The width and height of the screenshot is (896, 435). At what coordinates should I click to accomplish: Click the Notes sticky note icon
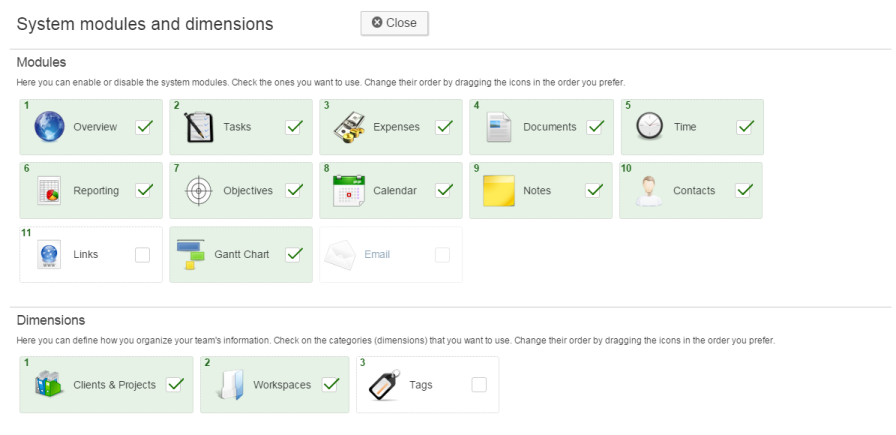click(499, 191)
